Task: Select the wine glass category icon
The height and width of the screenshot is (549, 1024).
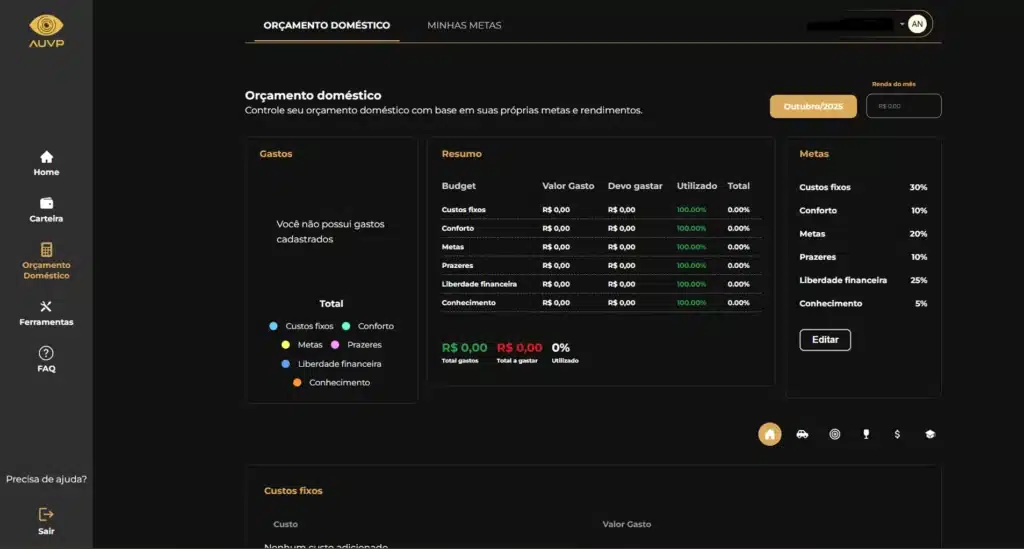Action: tap(866, 434)
